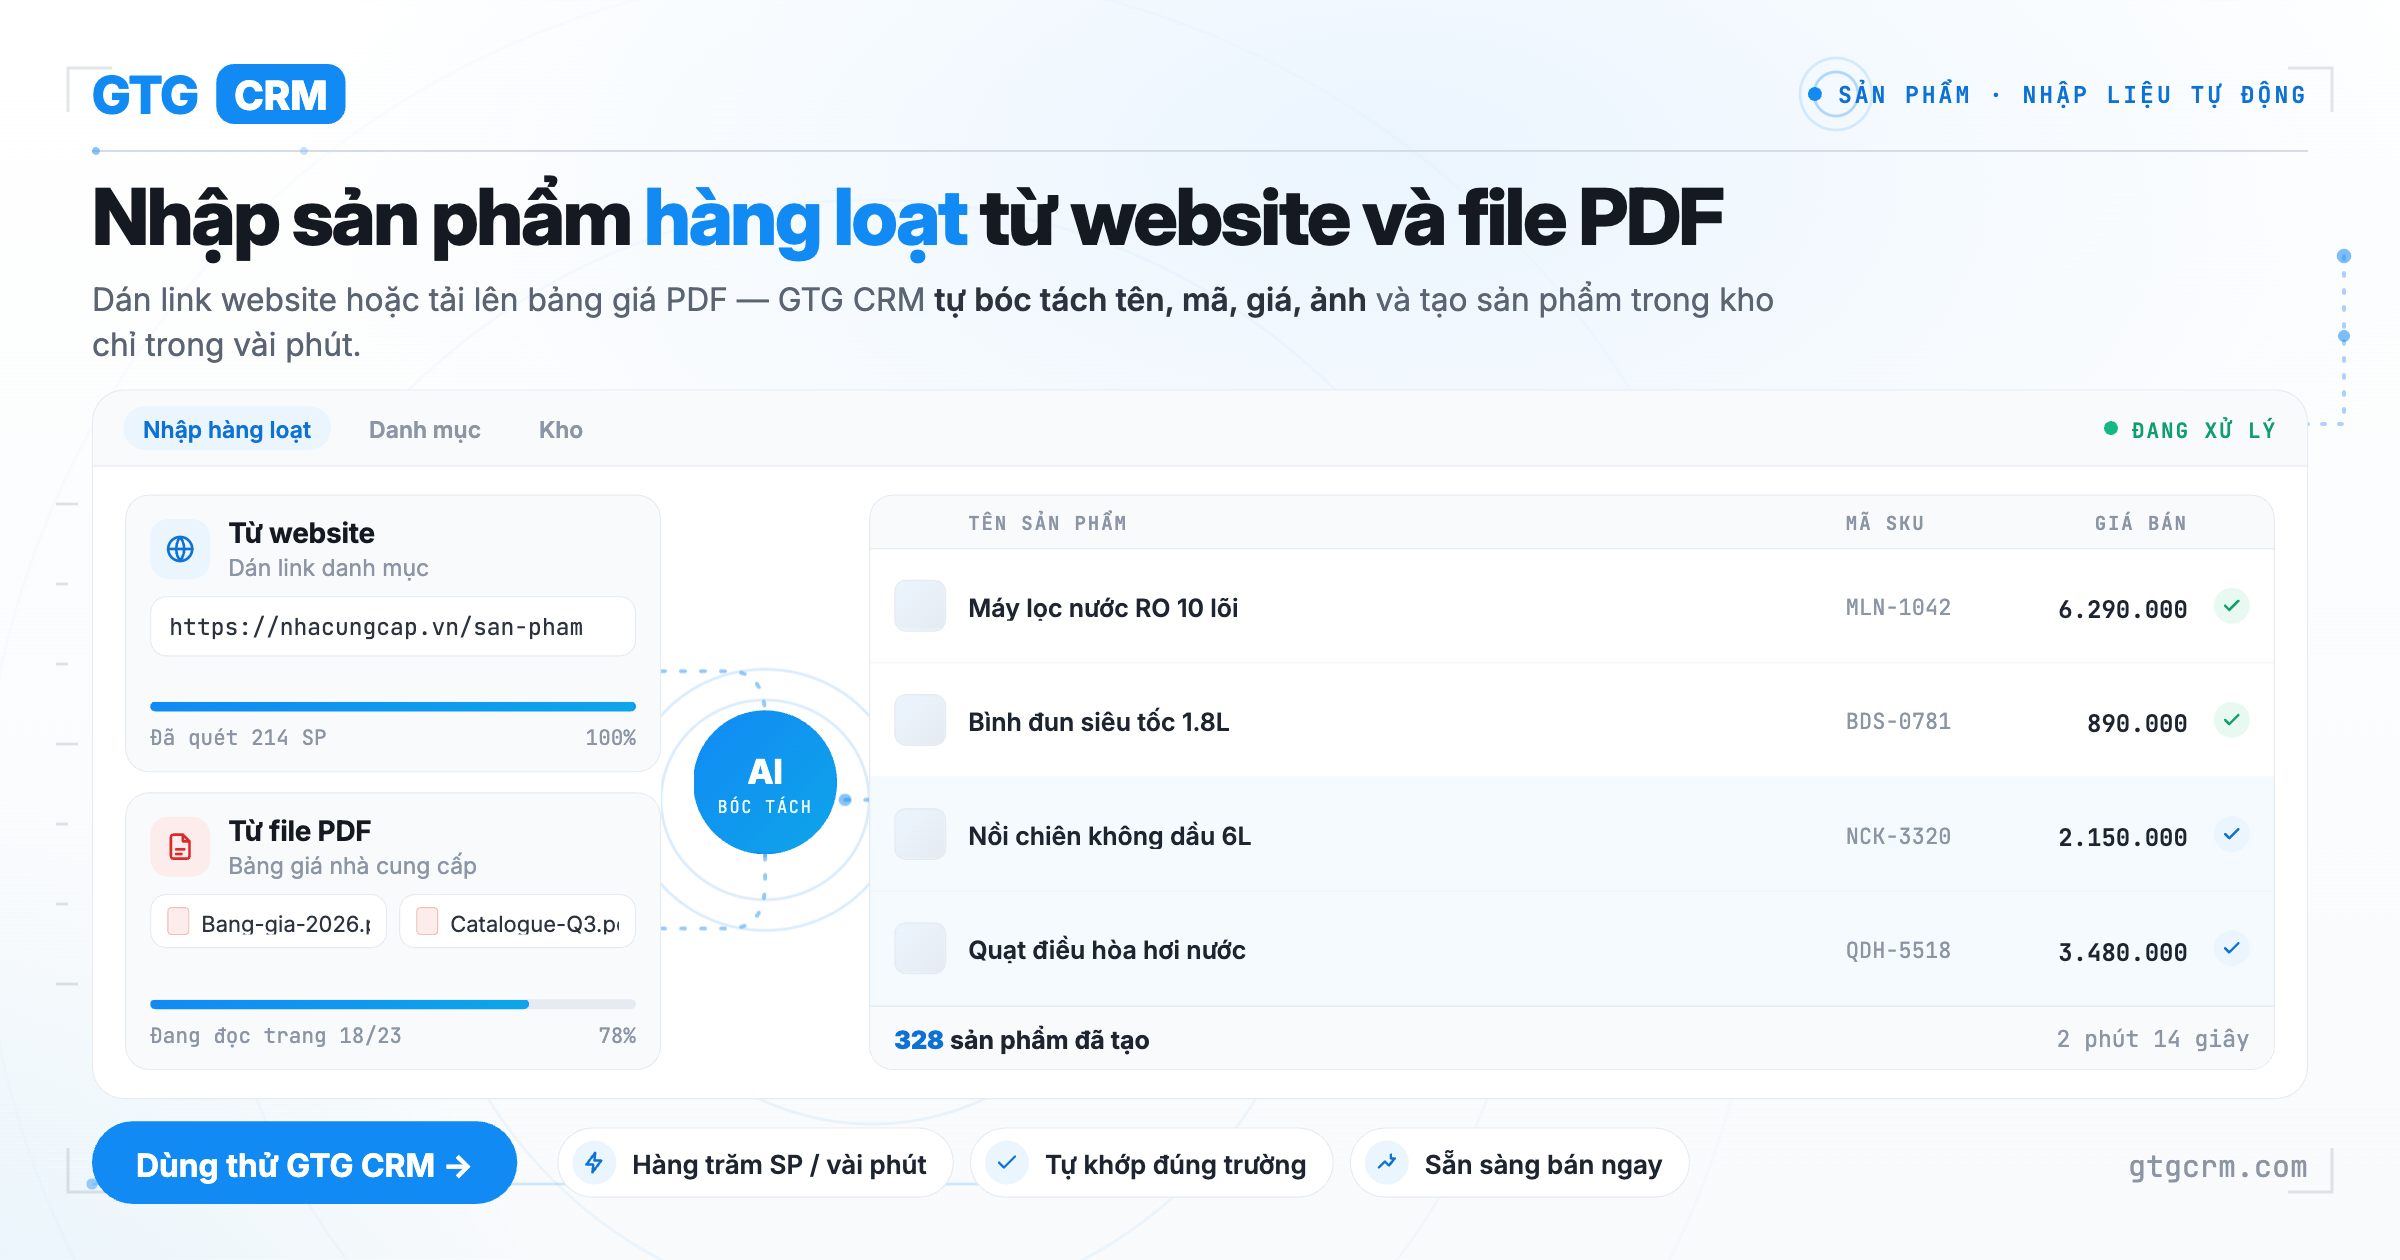Open the Nhập hàng loạt tab
Screen dimensions: 2400x1260
click(x=227, y=429)
